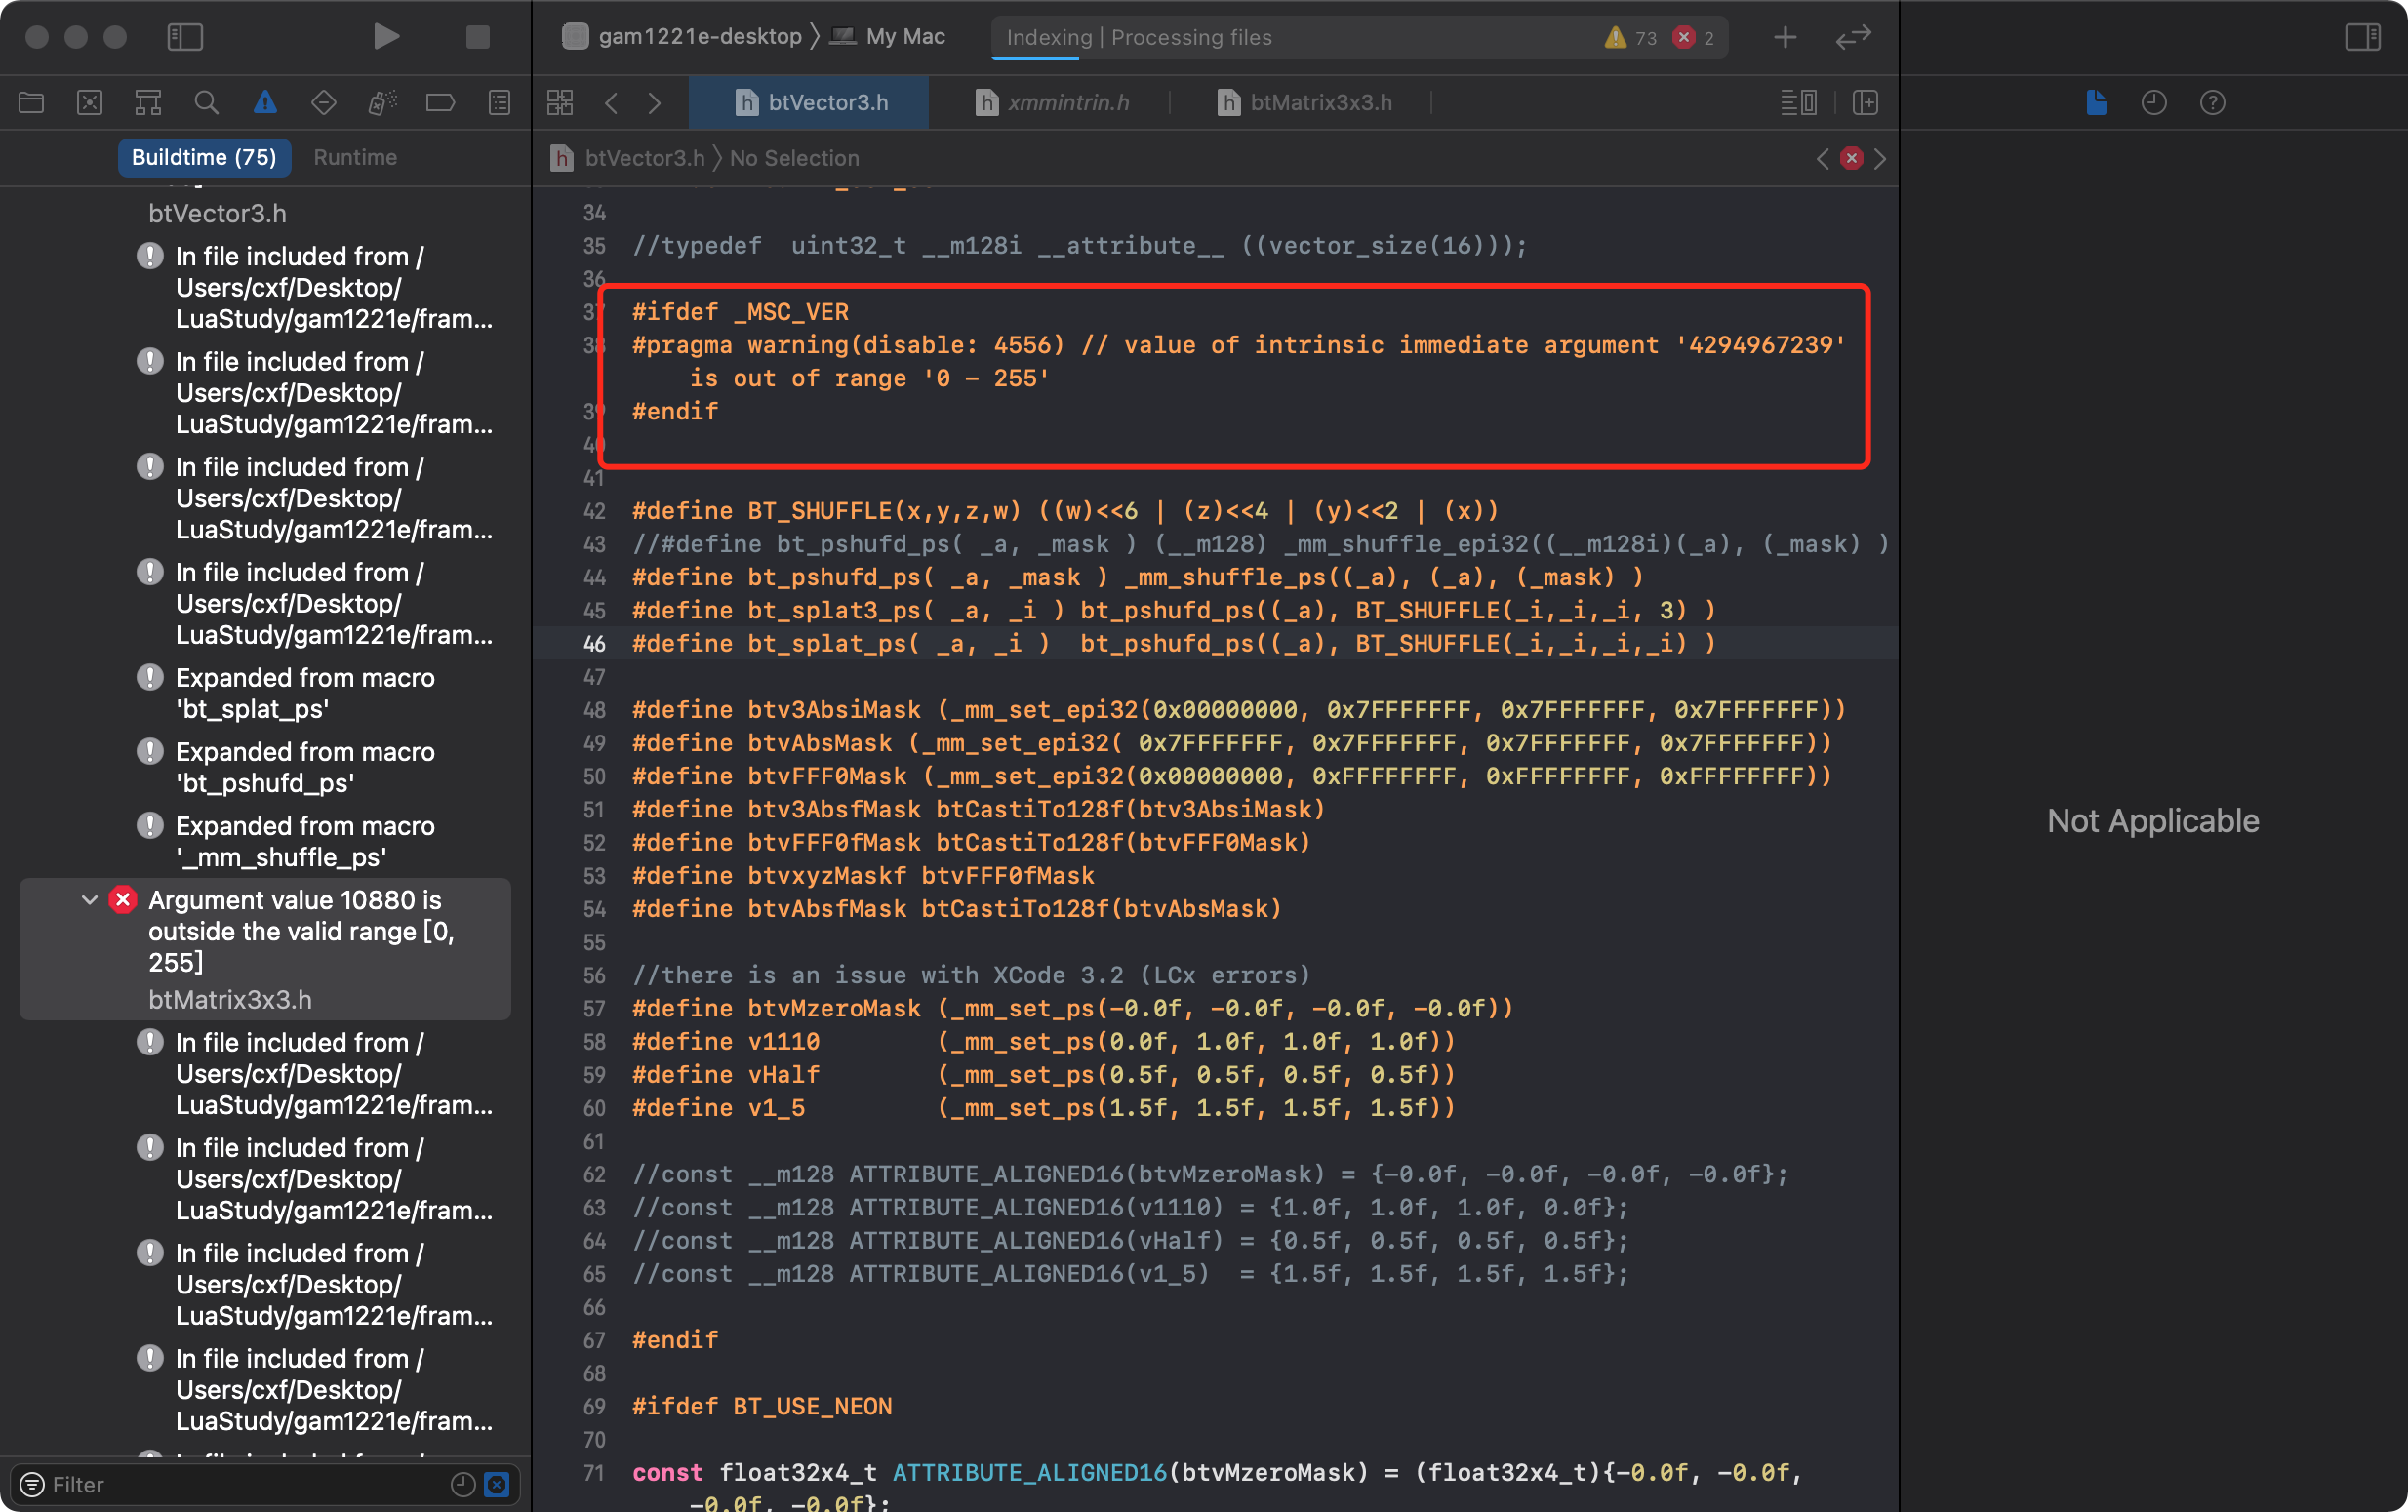Viewport: 2408px width, 1512px height.
Task: Collapse the Argument value 10880 error
Action: [89, 900]
